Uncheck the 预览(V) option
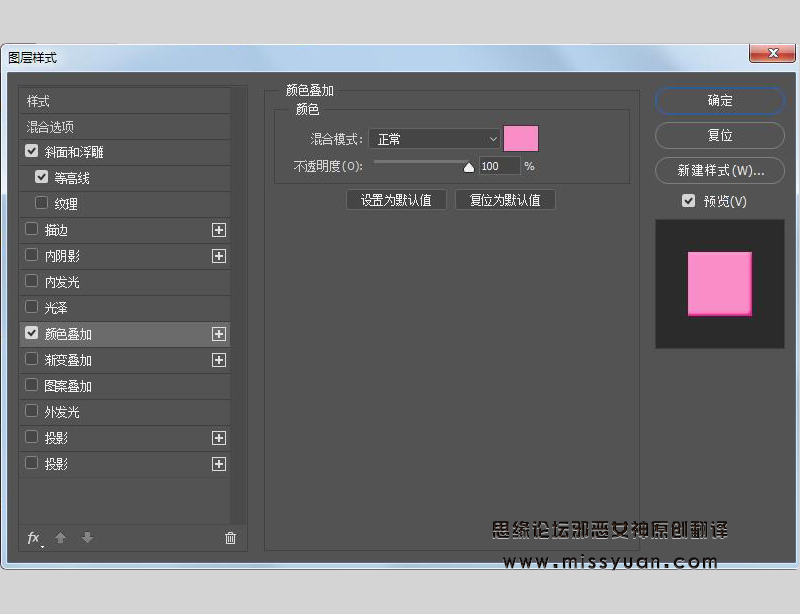 688,201
